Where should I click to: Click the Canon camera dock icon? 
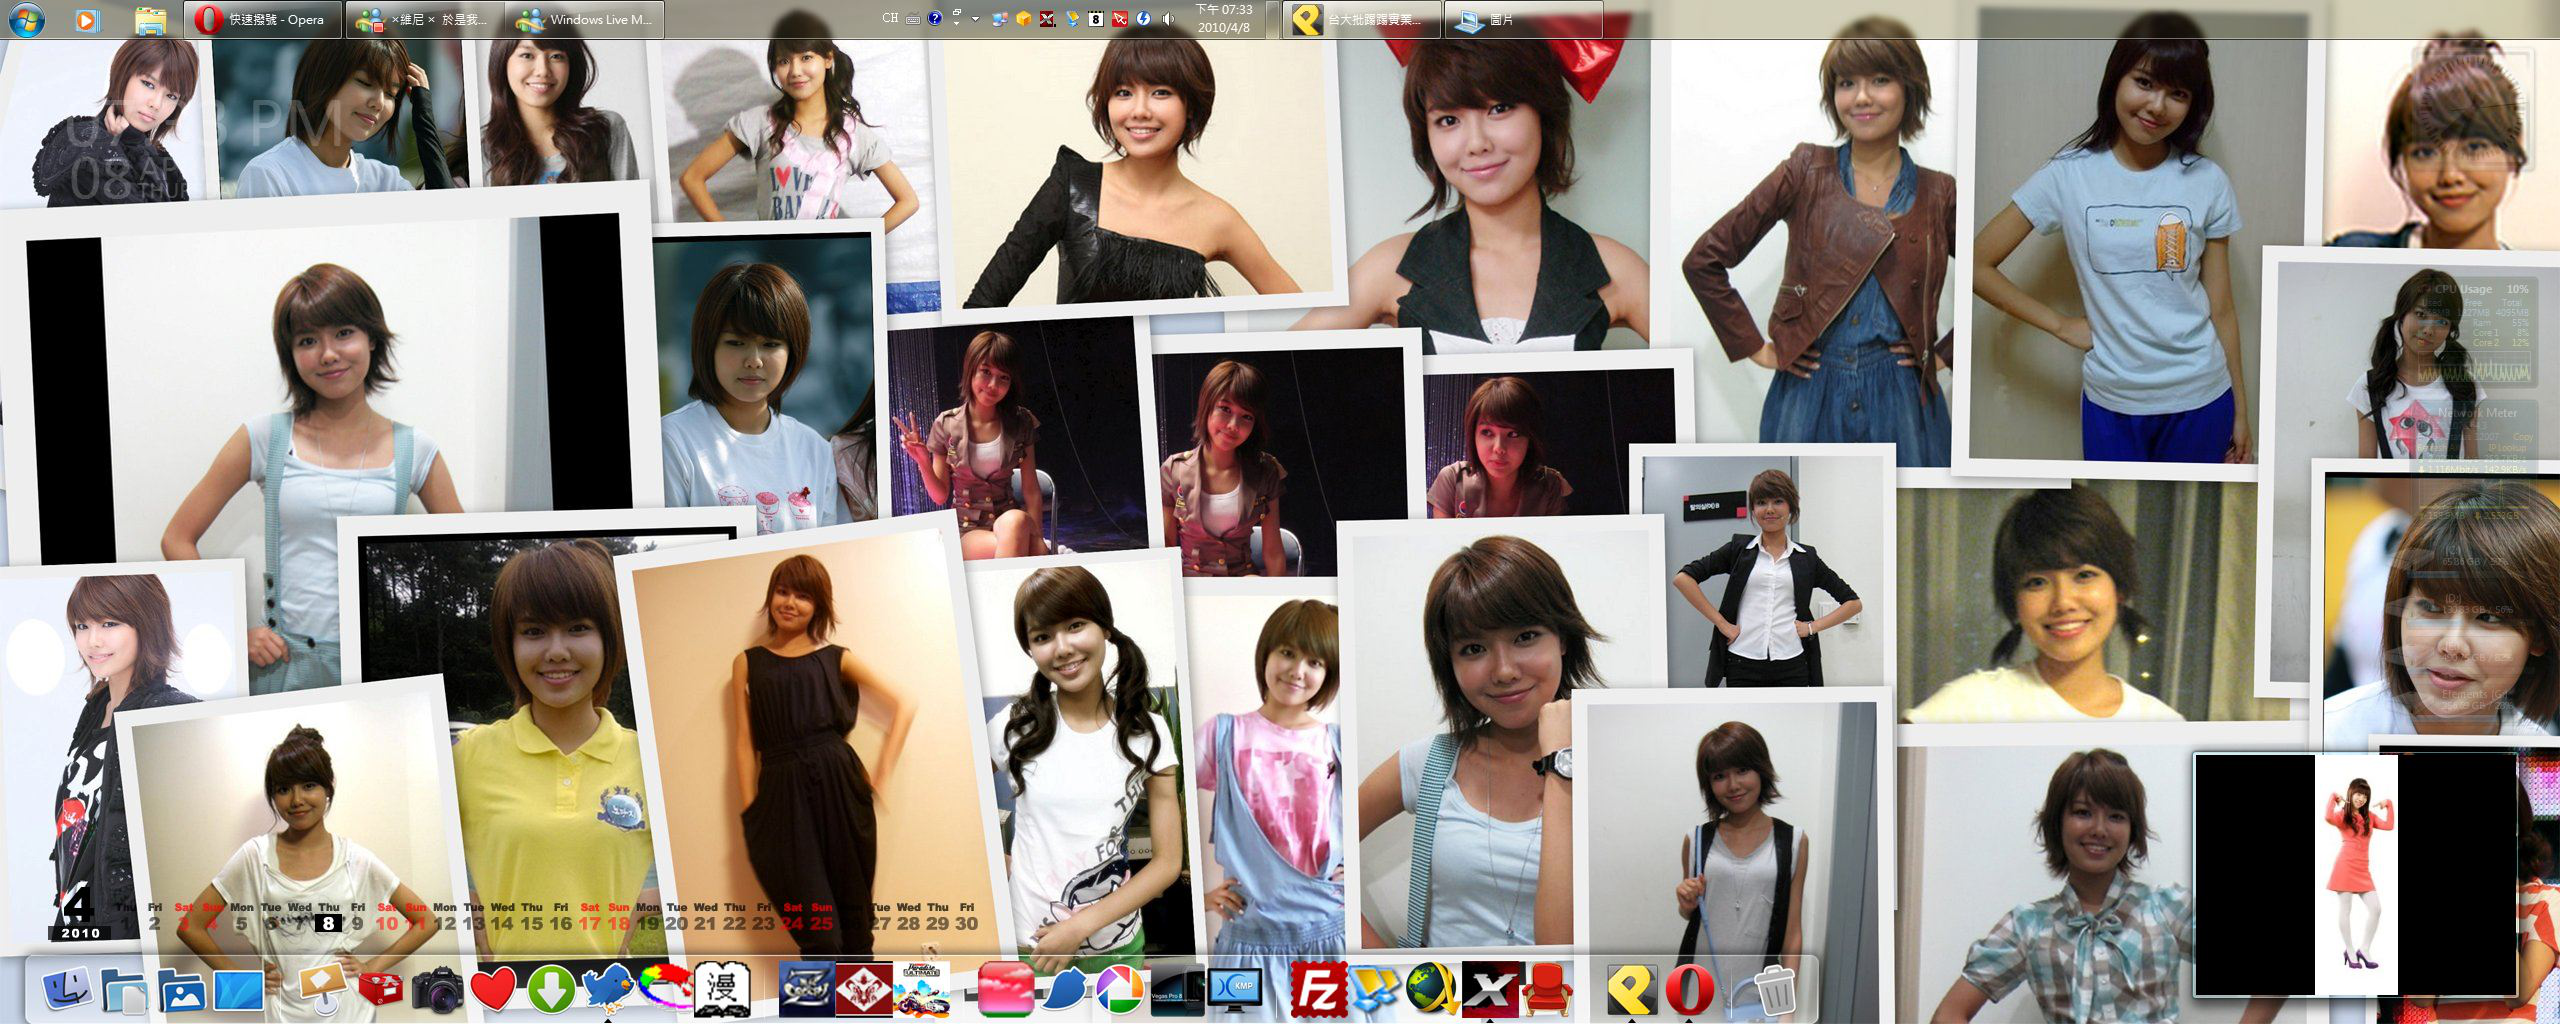point(436,990)
